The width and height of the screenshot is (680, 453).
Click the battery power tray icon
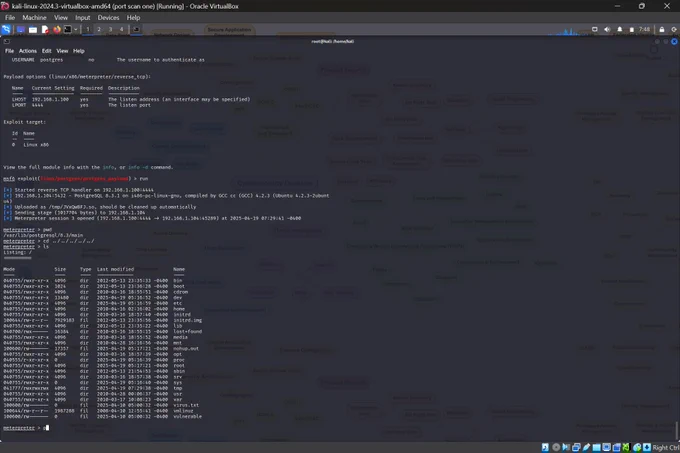tap(631, 29)
